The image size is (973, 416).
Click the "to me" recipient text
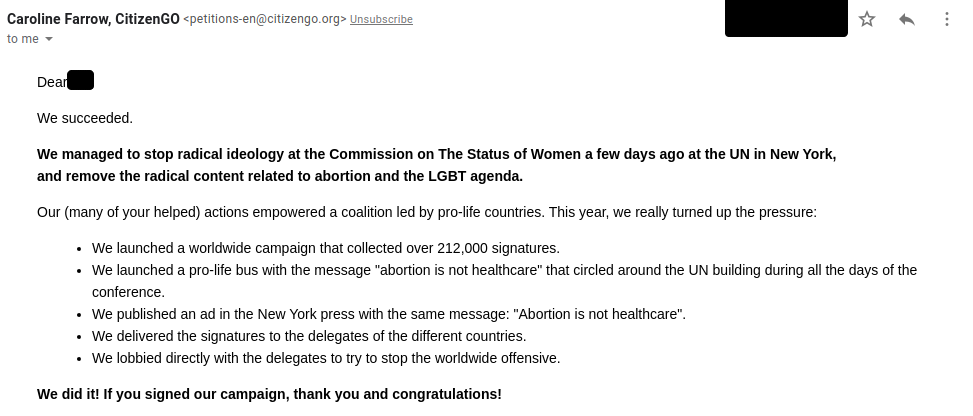click(x=22, y=38)
